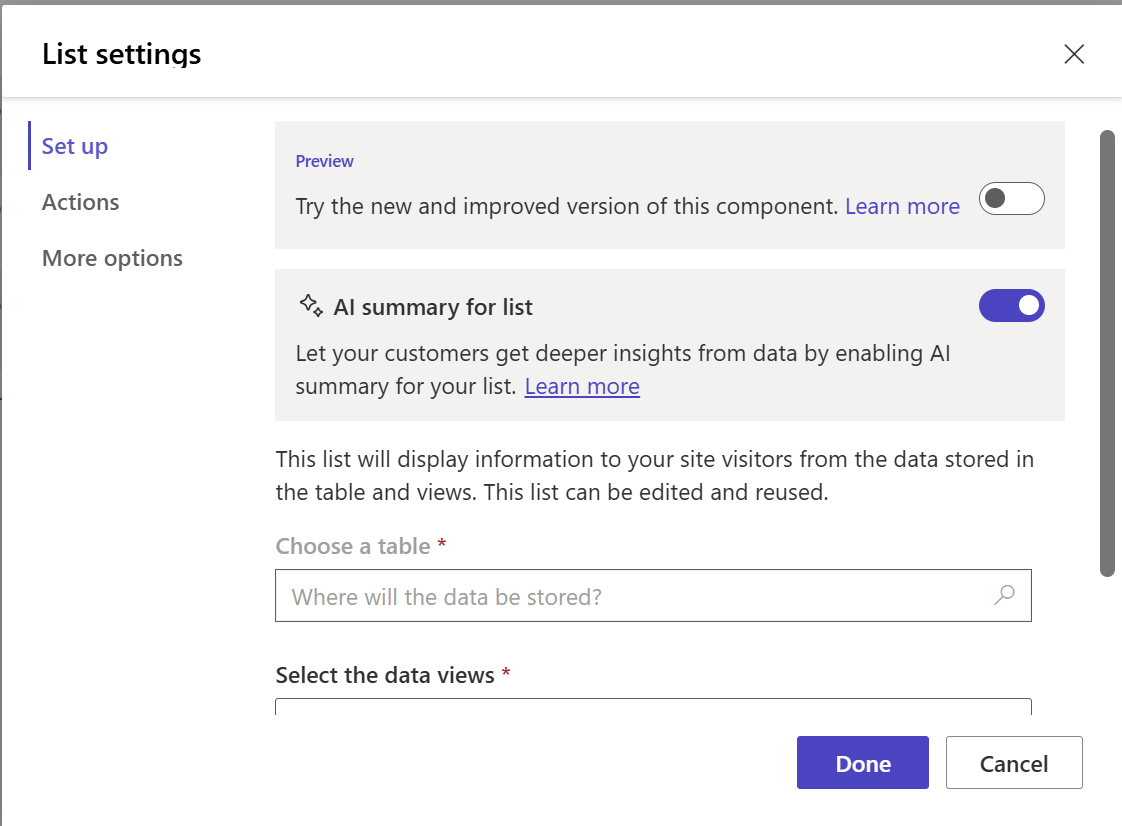Cancel the list settings changes
The width and height of the screenshot is (1122, 826).
(x=1013, y=764)
